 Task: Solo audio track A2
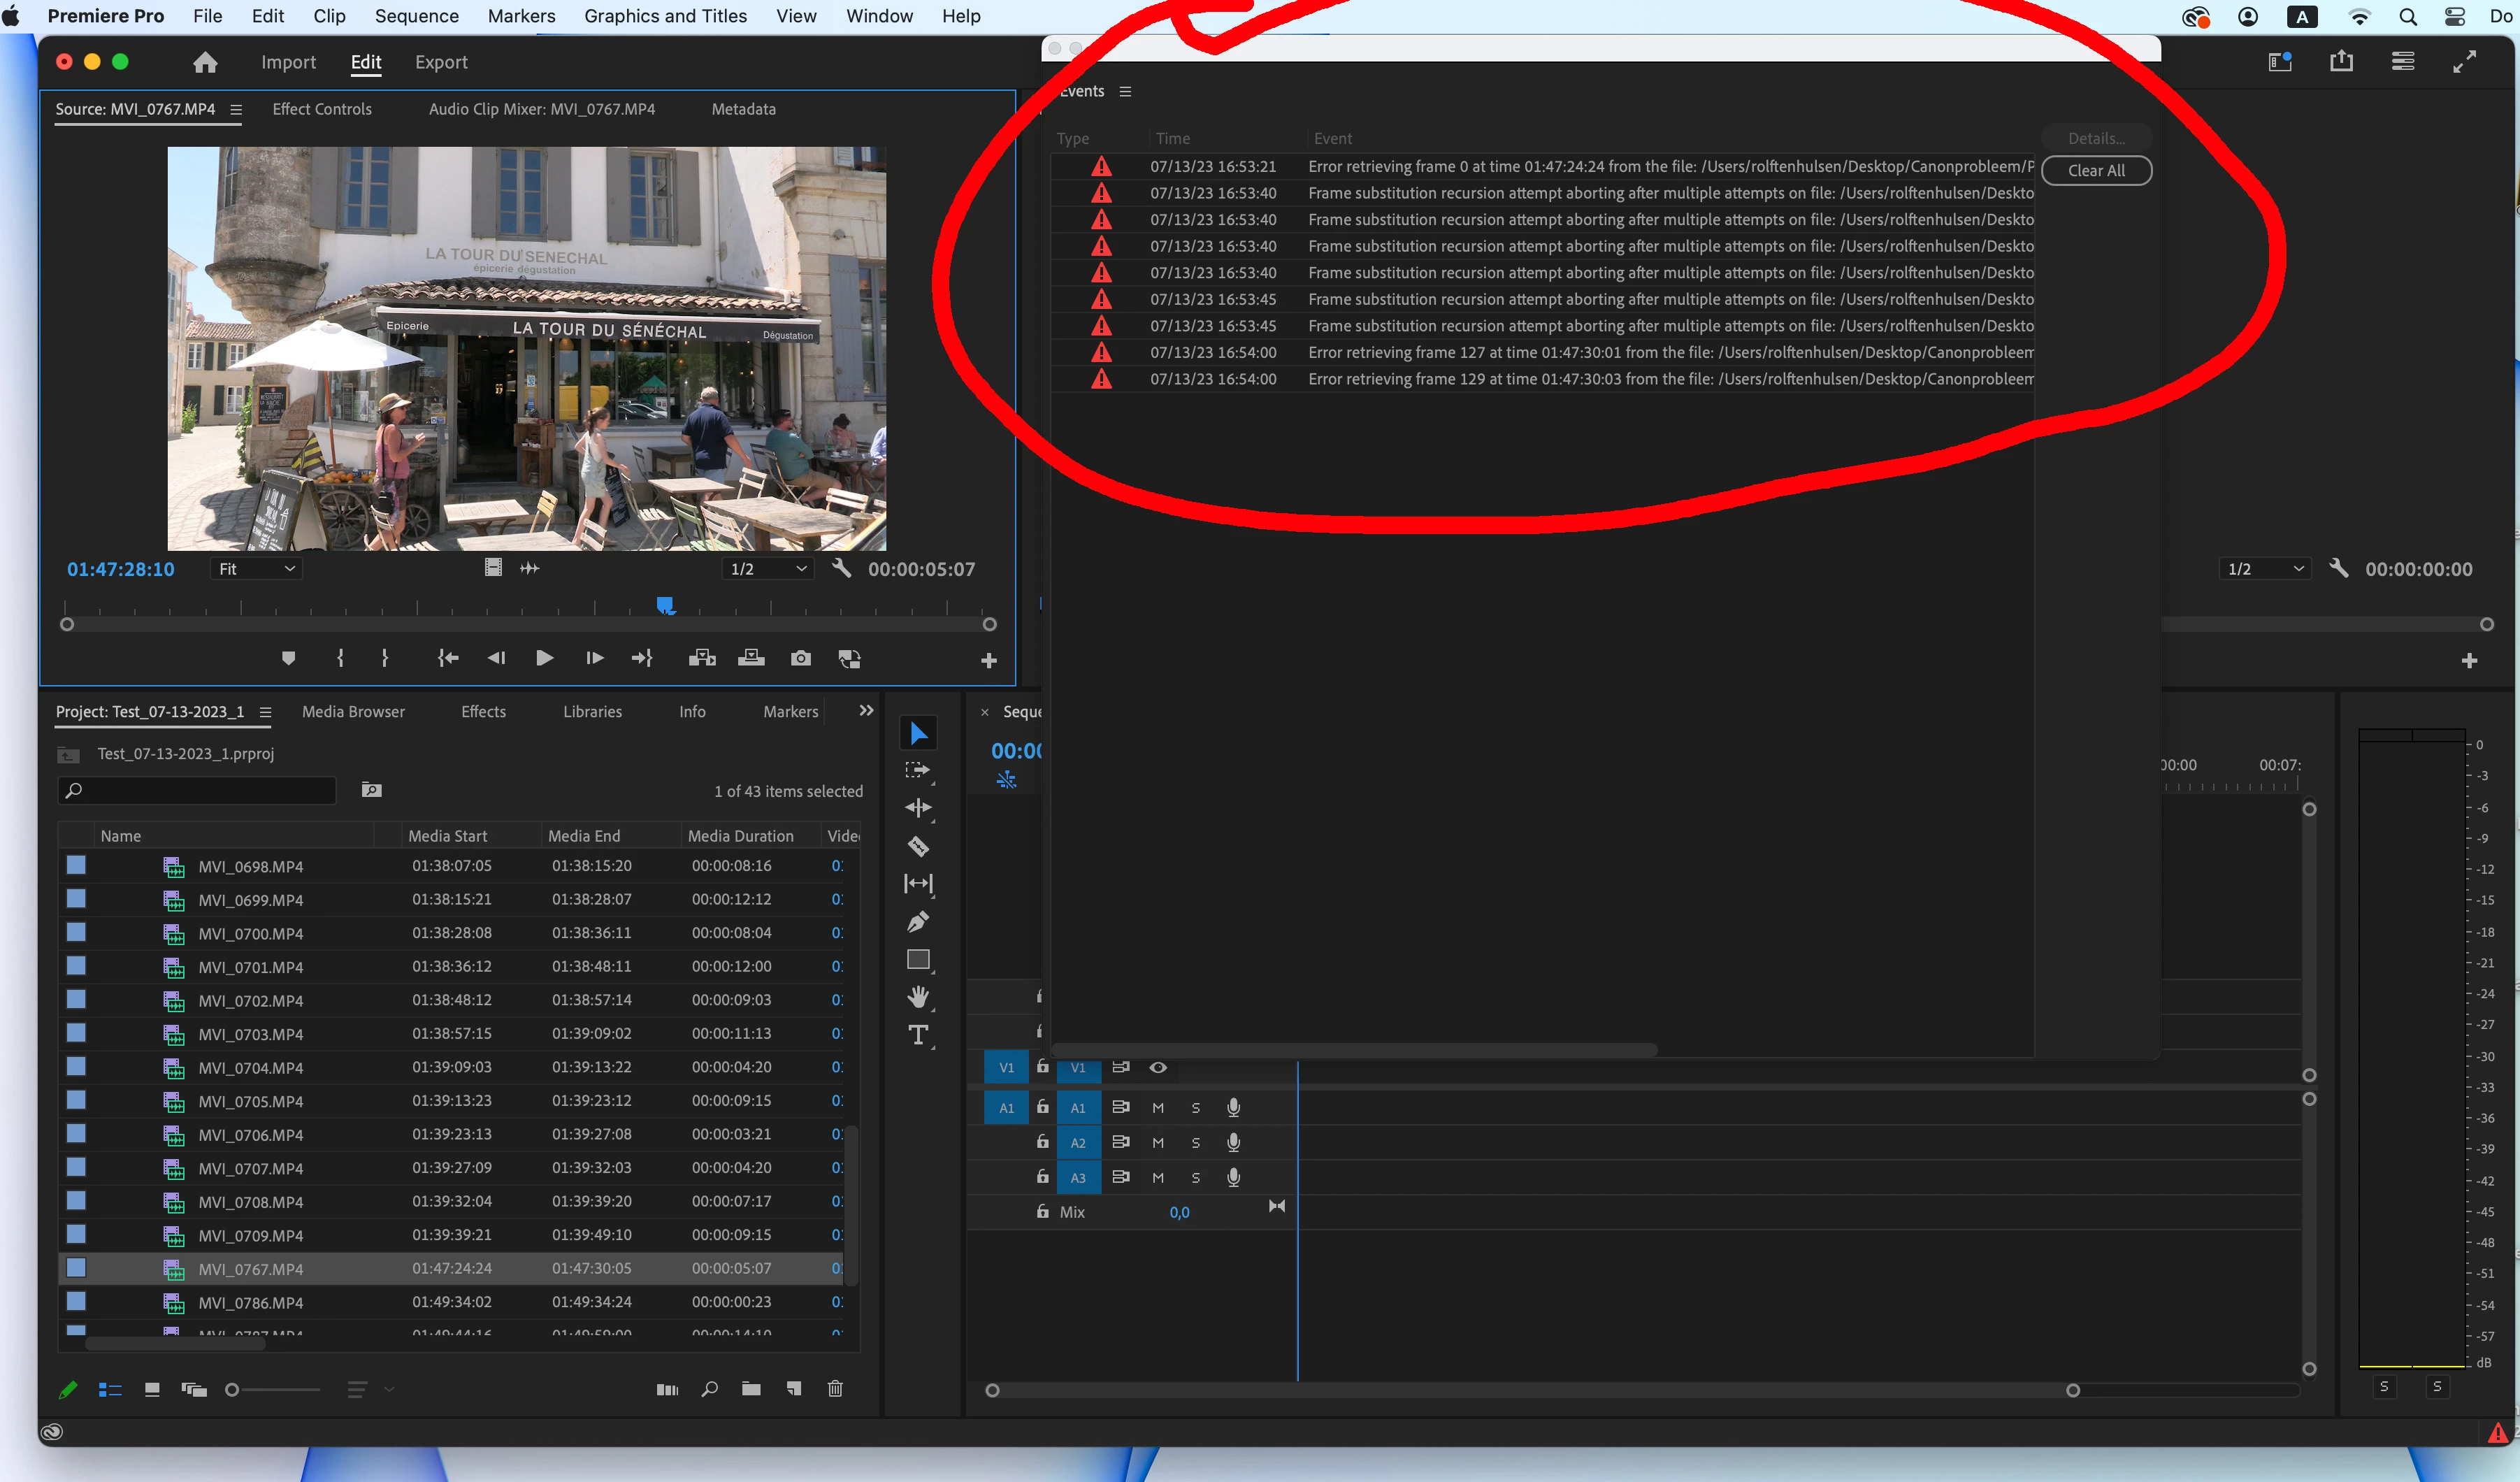(x=1195, y=1143)
